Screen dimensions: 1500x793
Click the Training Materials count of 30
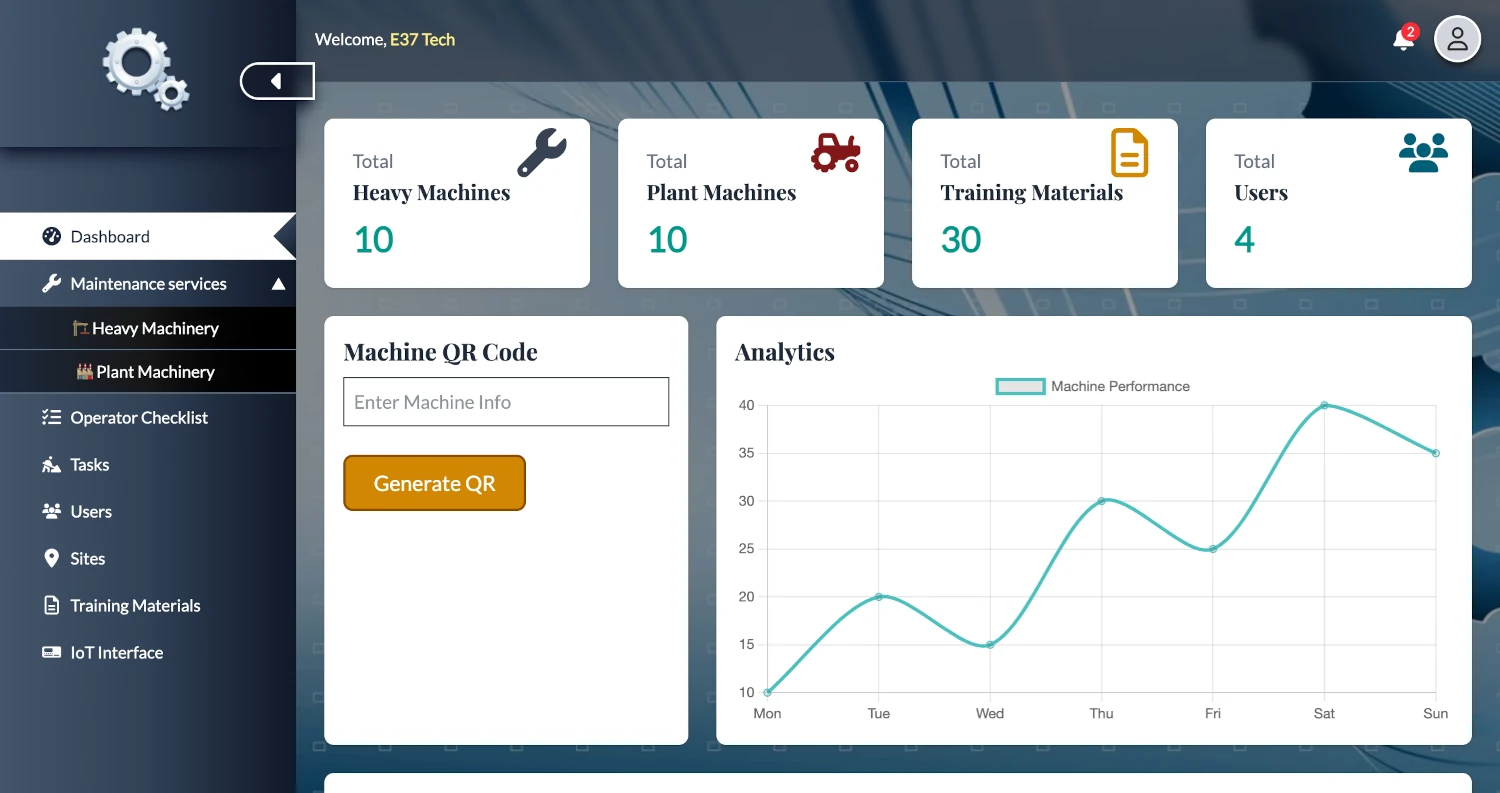961,240
